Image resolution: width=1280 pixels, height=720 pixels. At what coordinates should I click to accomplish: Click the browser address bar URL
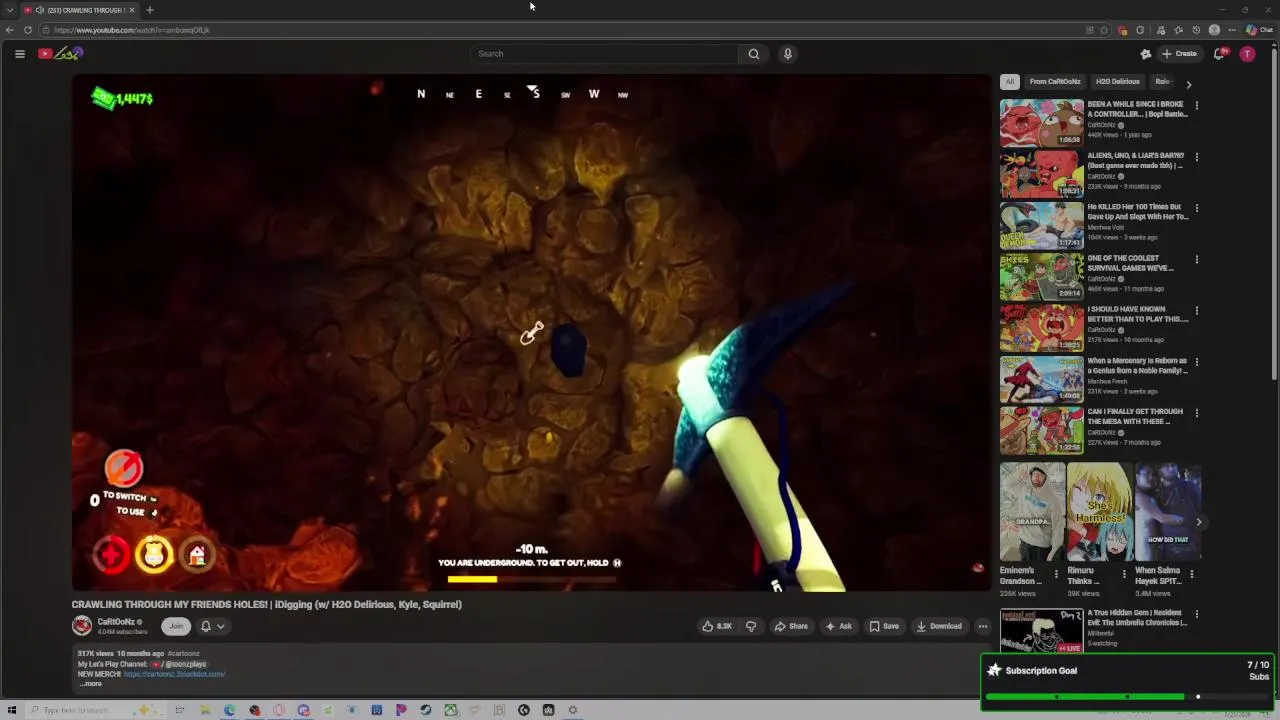click(x=131, y=30)
